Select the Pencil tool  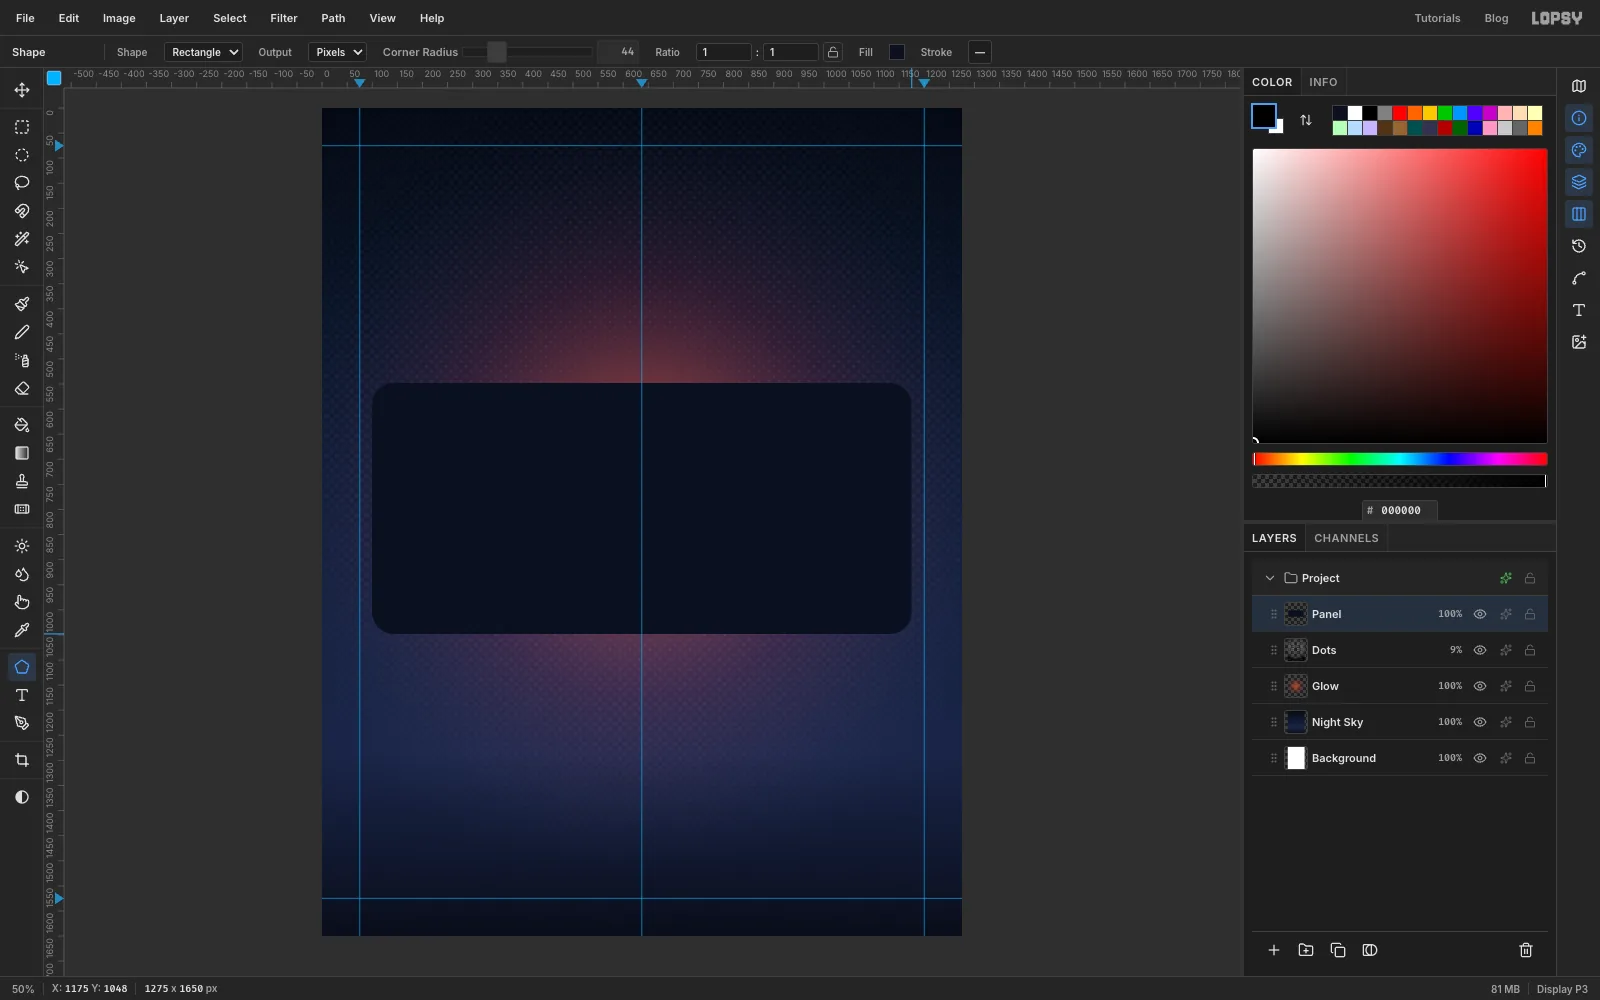(x=22, y=332)
